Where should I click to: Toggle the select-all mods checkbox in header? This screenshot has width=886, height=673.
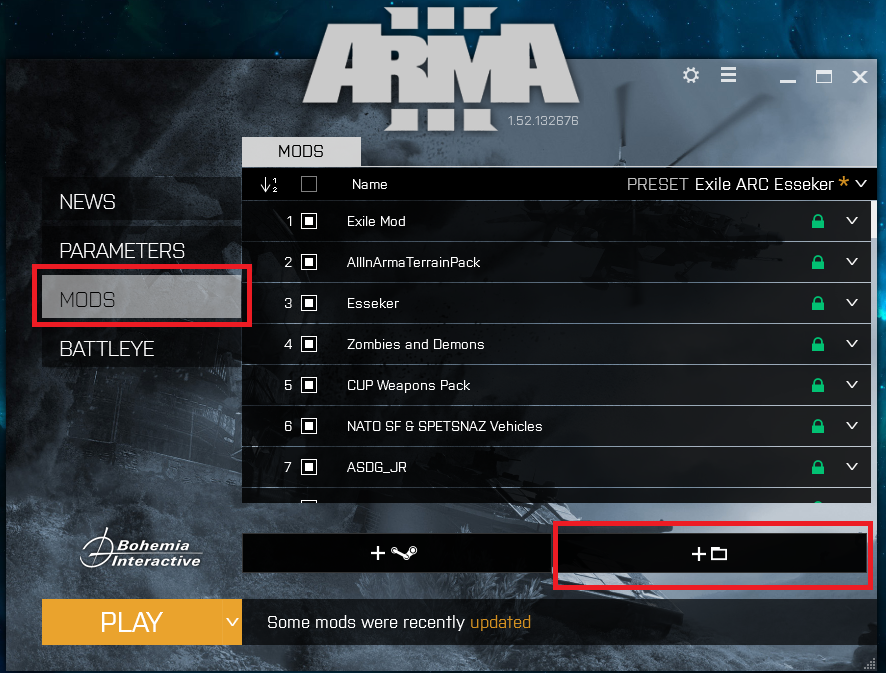309,184
